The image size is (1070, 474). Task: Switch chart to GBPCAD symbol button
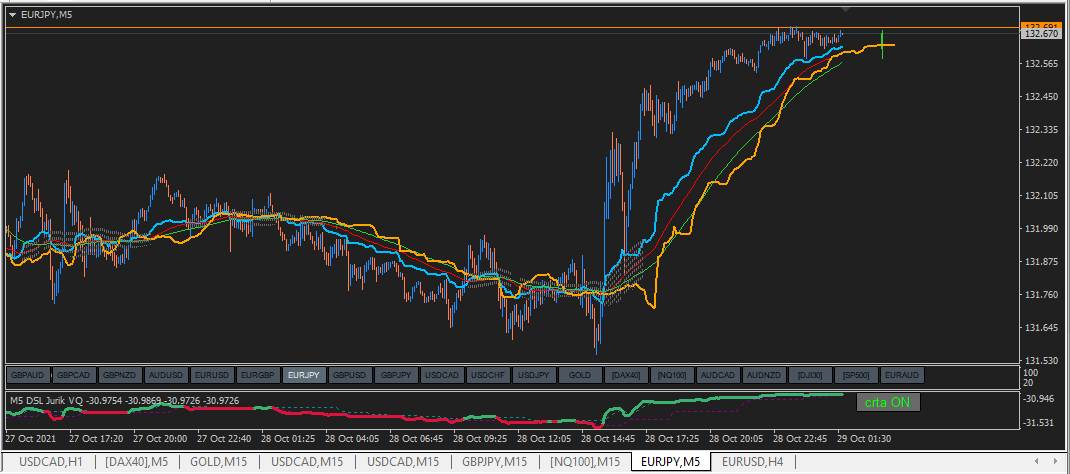click(74, 375)
